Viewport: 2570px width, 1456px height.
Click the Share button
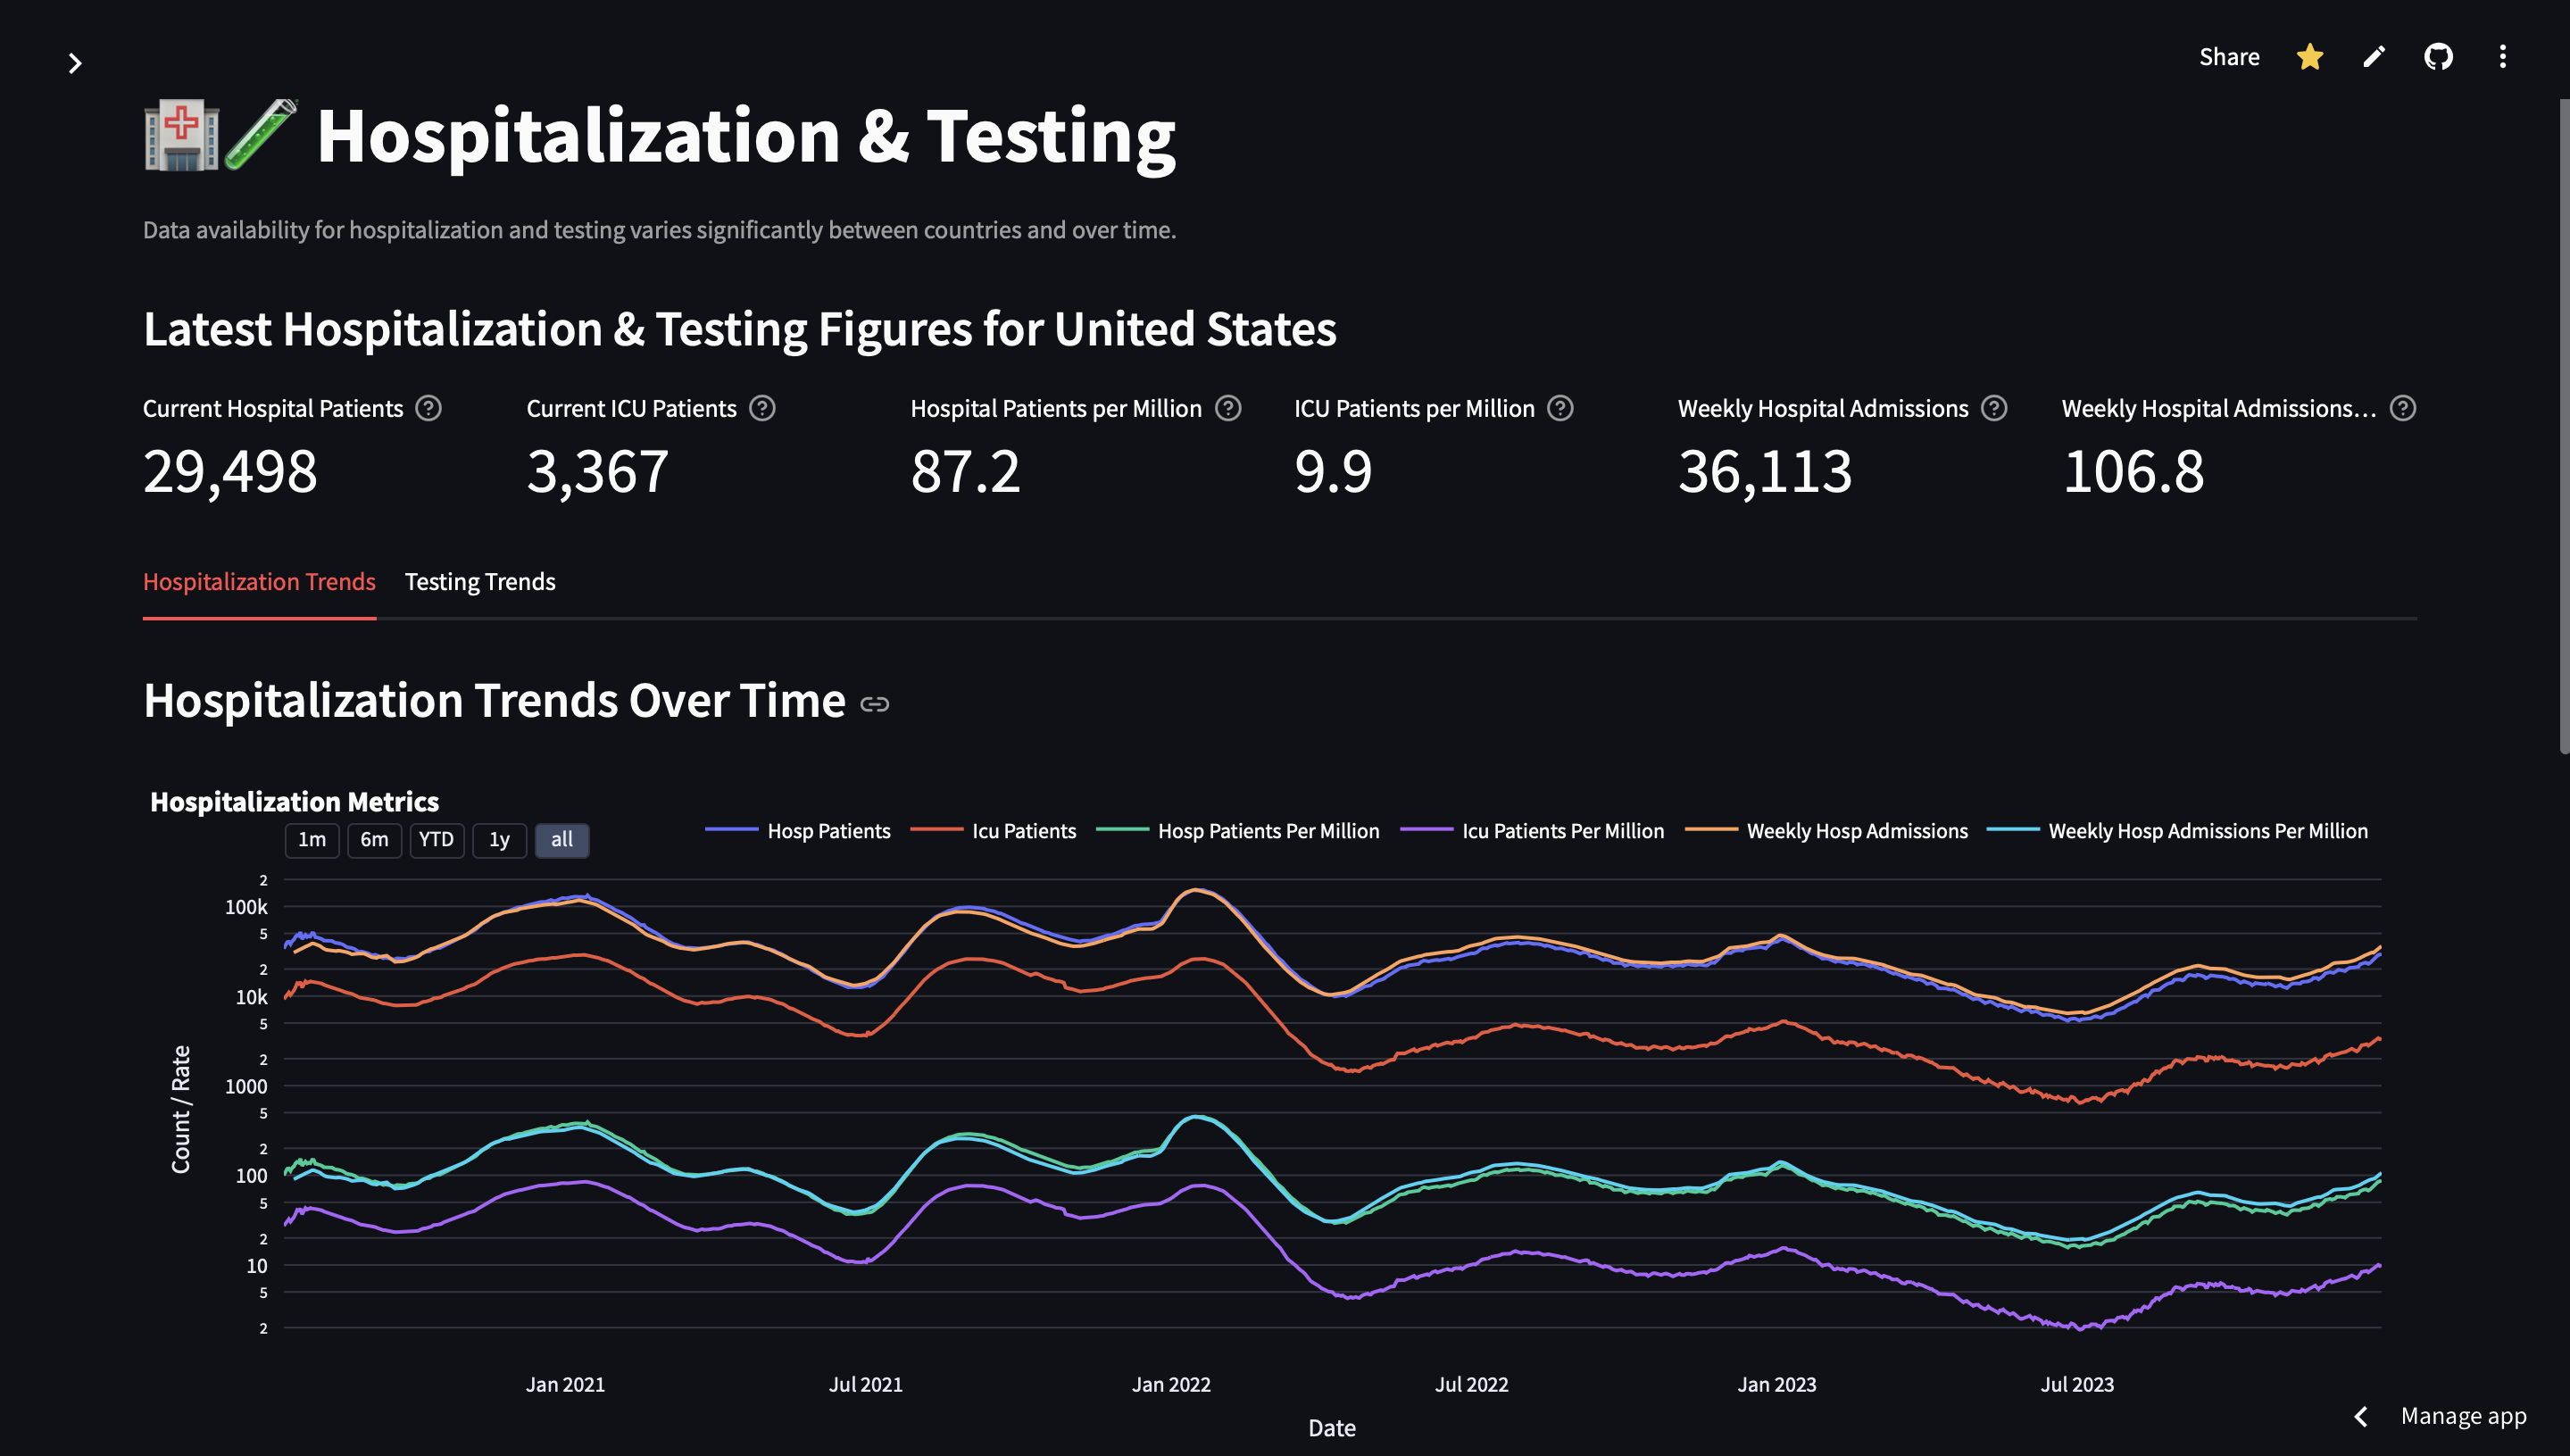[x=2228, y=57]
